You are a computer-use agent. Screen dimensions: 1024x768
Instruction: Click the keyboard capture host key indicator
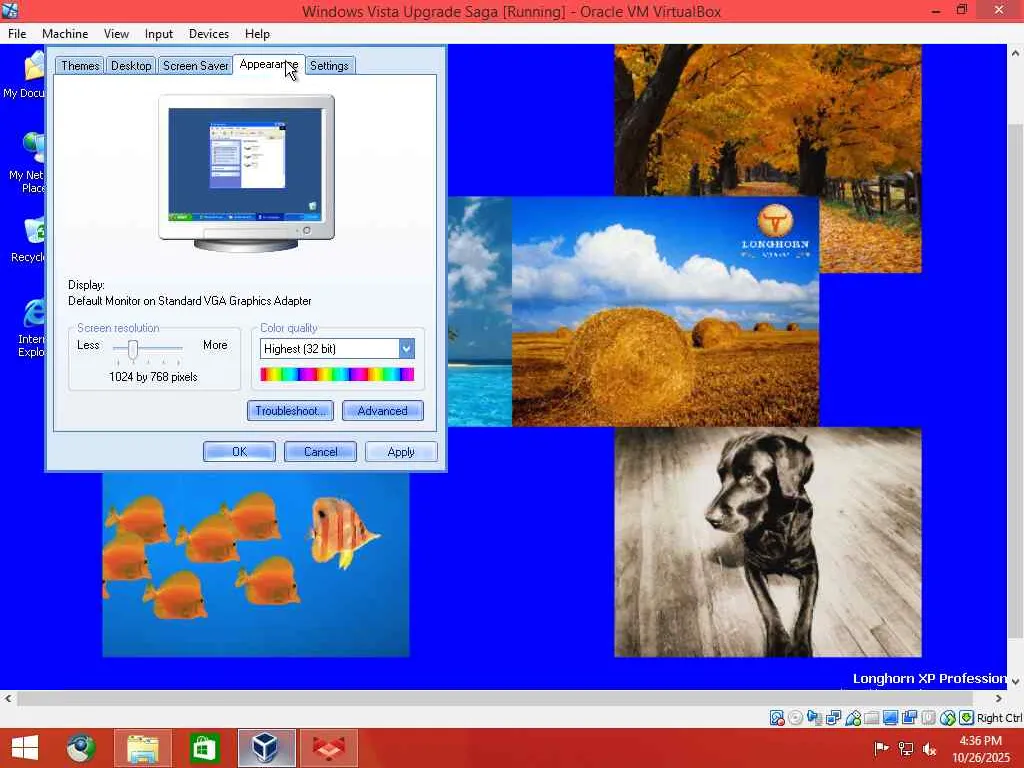(x=966, y=718)
